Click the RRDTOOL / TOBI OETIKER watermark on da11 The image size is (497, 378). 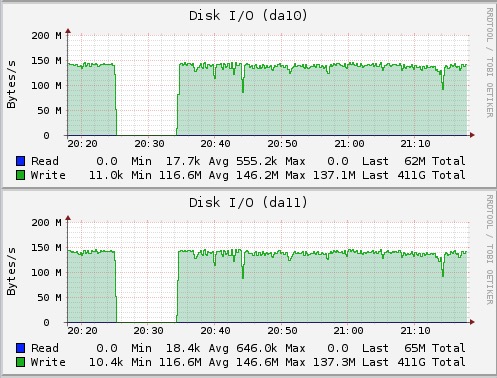(x=489, y=250)
